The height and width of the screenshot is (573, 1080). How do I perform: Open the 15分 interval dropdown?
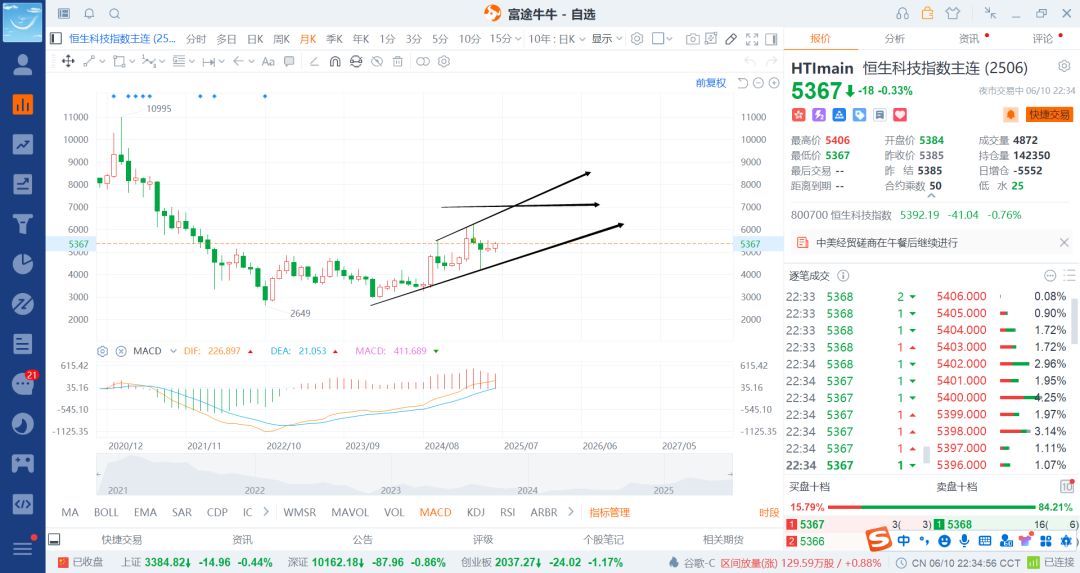505,39
